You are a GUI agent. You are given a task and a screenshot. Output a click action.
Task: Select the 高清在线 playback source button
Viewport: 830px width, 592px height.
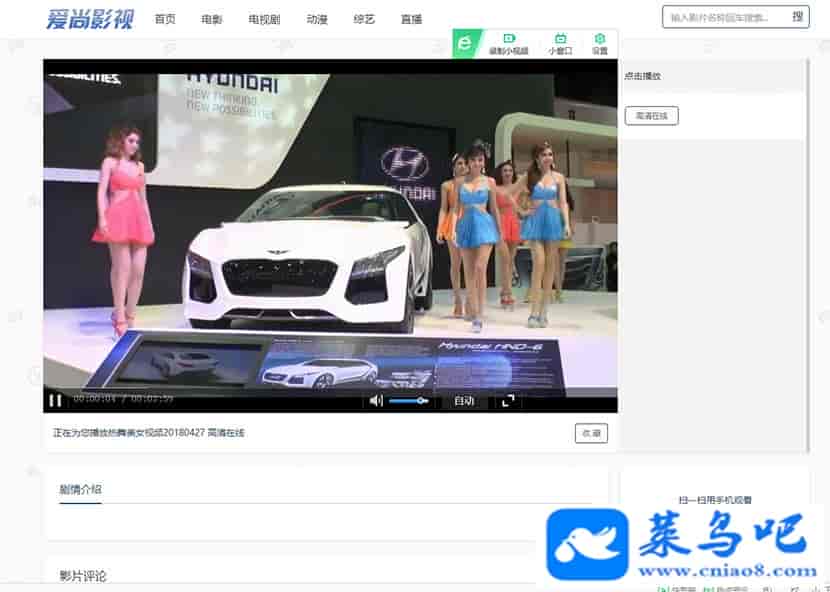651,116
